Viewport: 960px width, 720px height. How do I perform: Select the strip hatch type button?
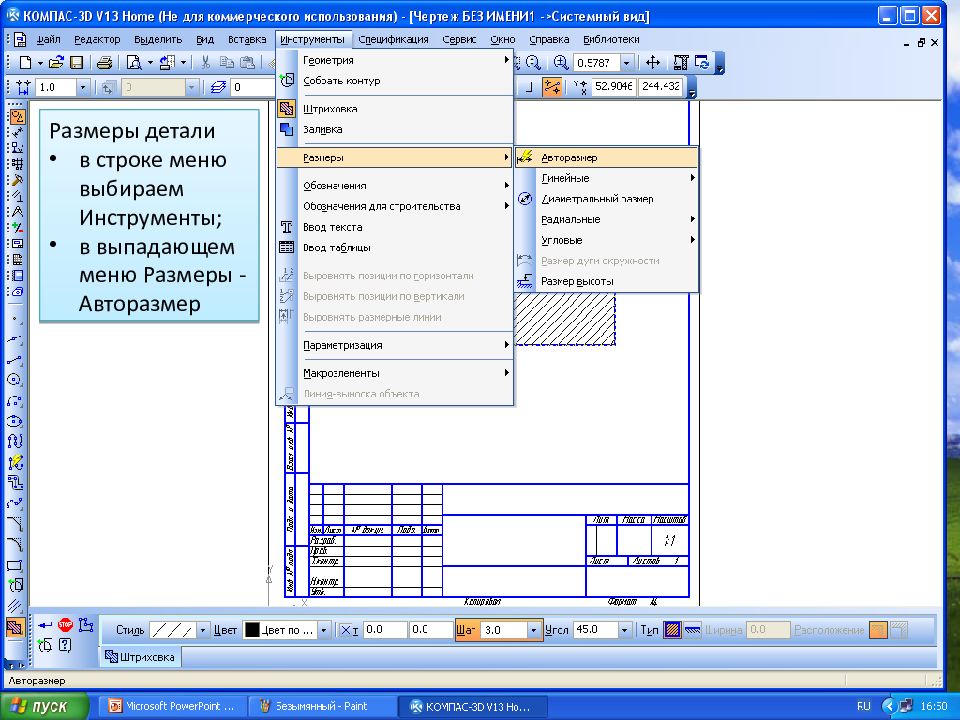coord(692,630)
